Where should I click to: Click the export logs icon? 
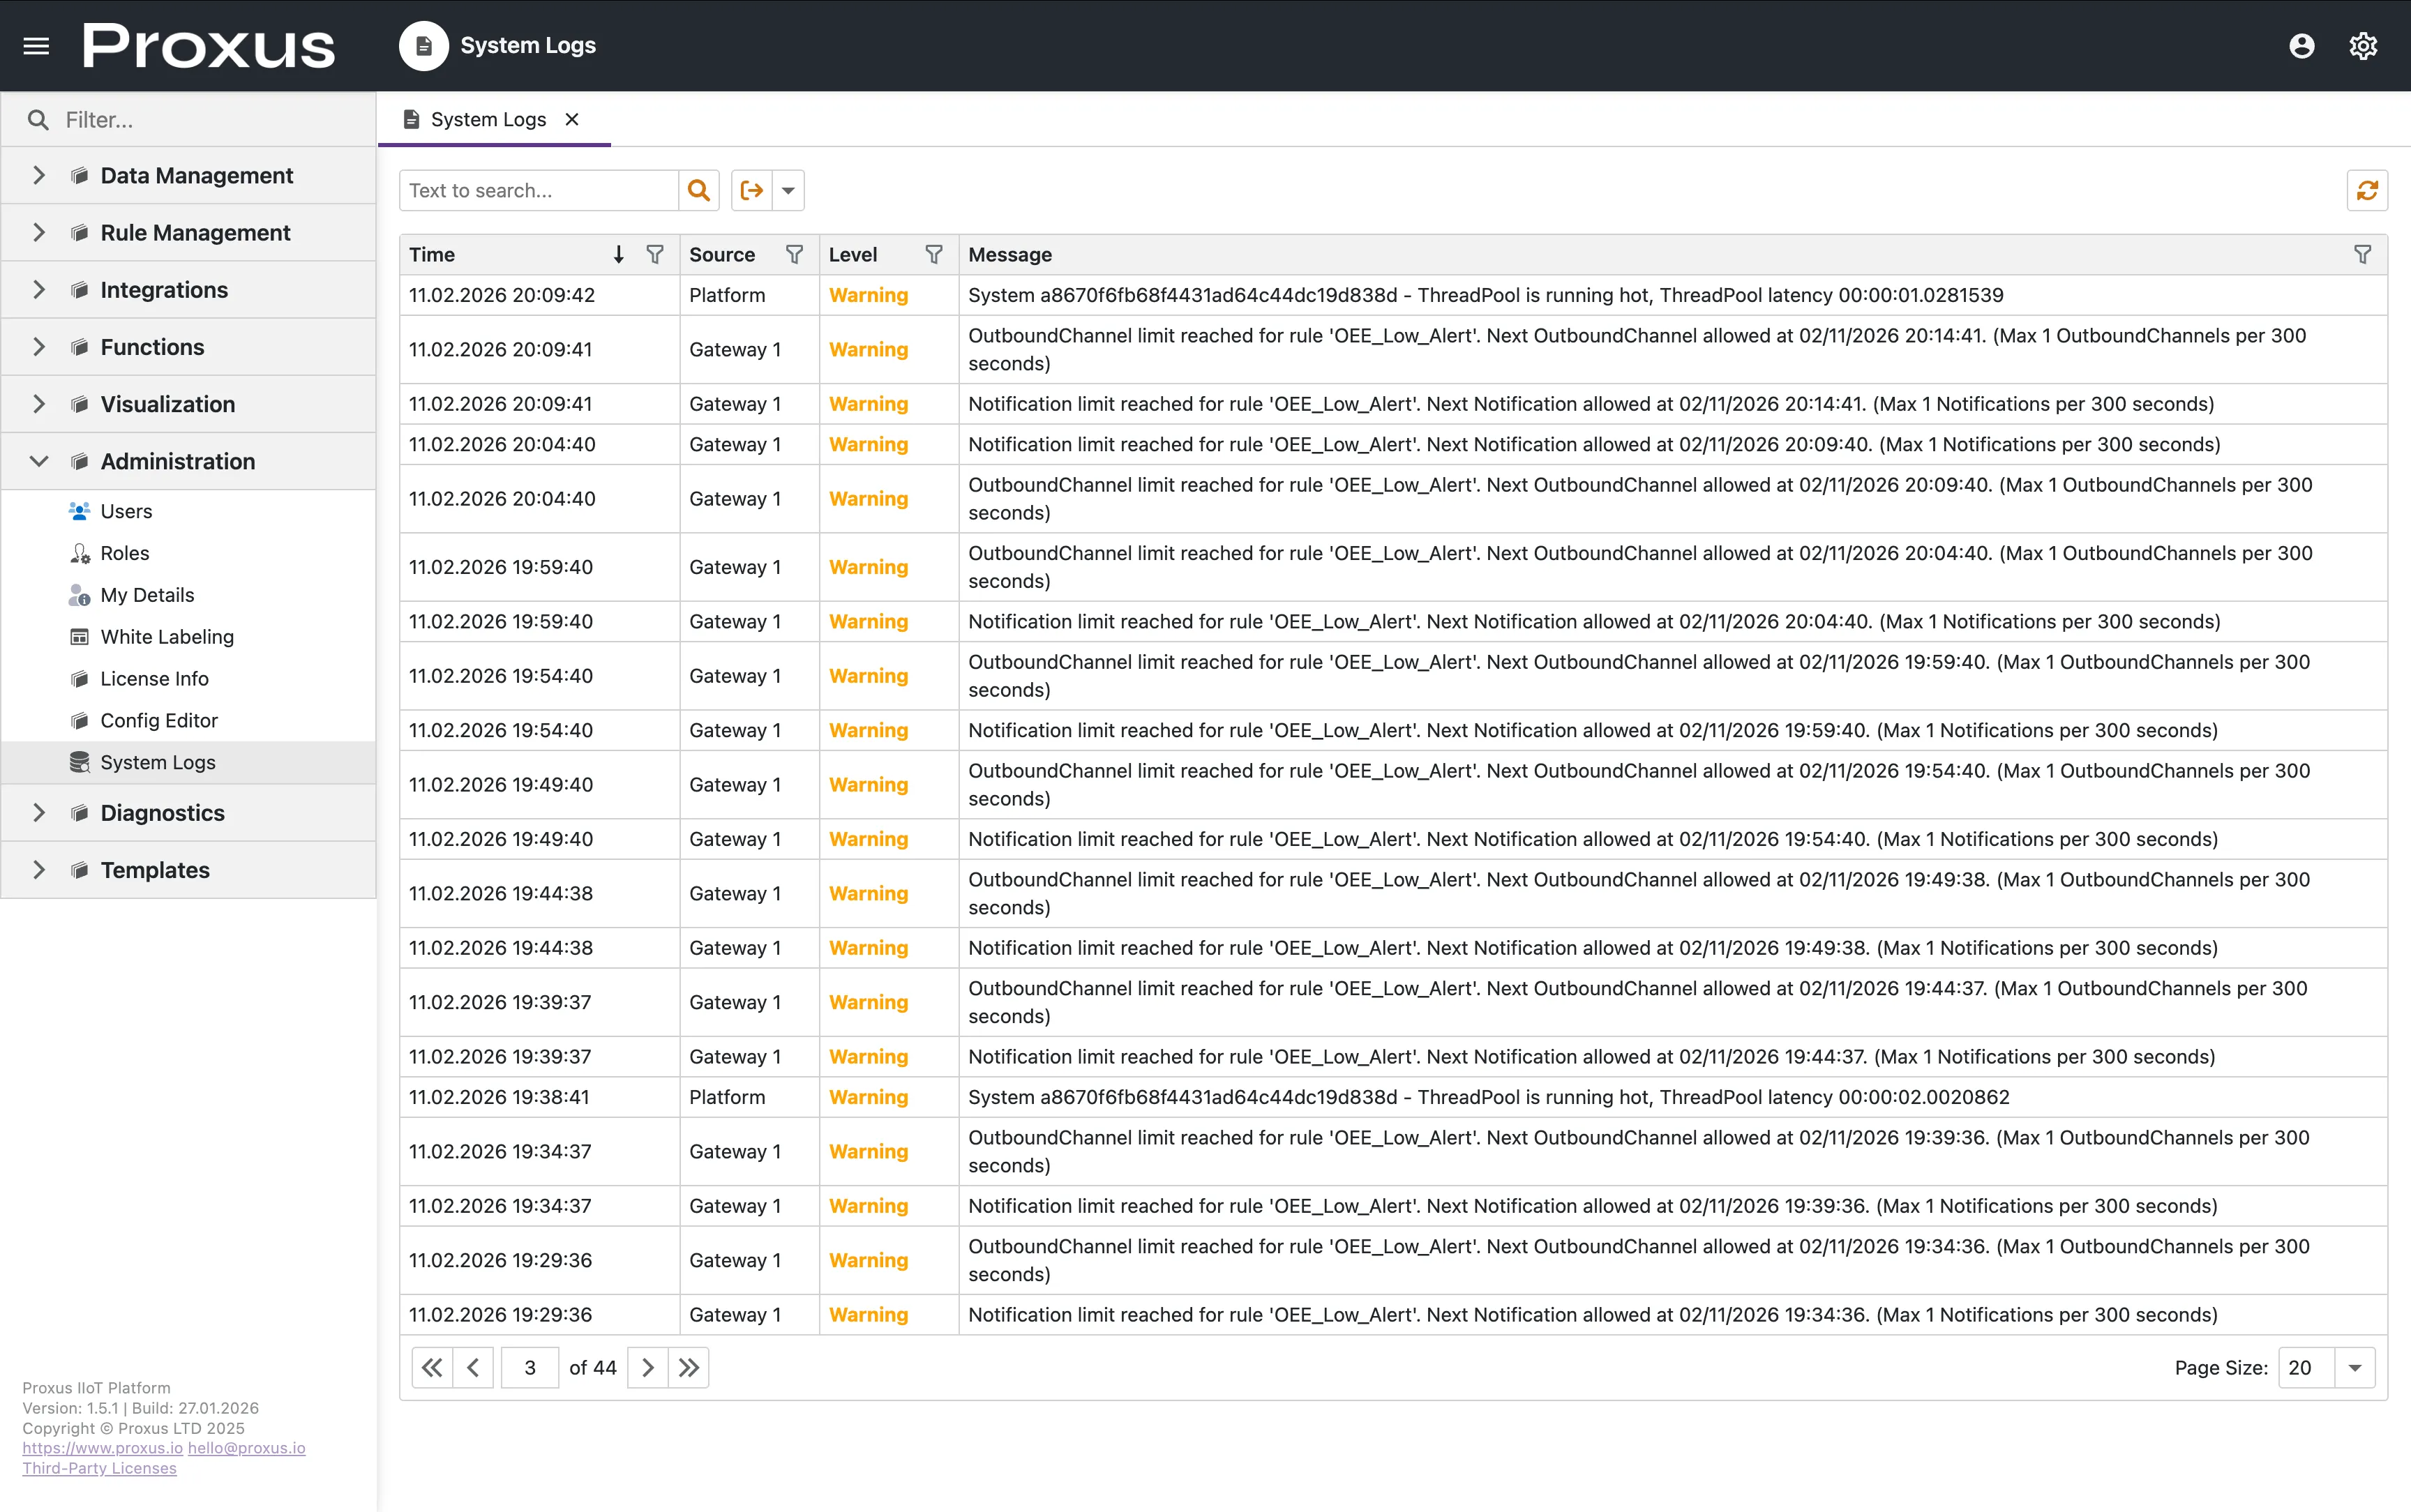coord(752,190)
